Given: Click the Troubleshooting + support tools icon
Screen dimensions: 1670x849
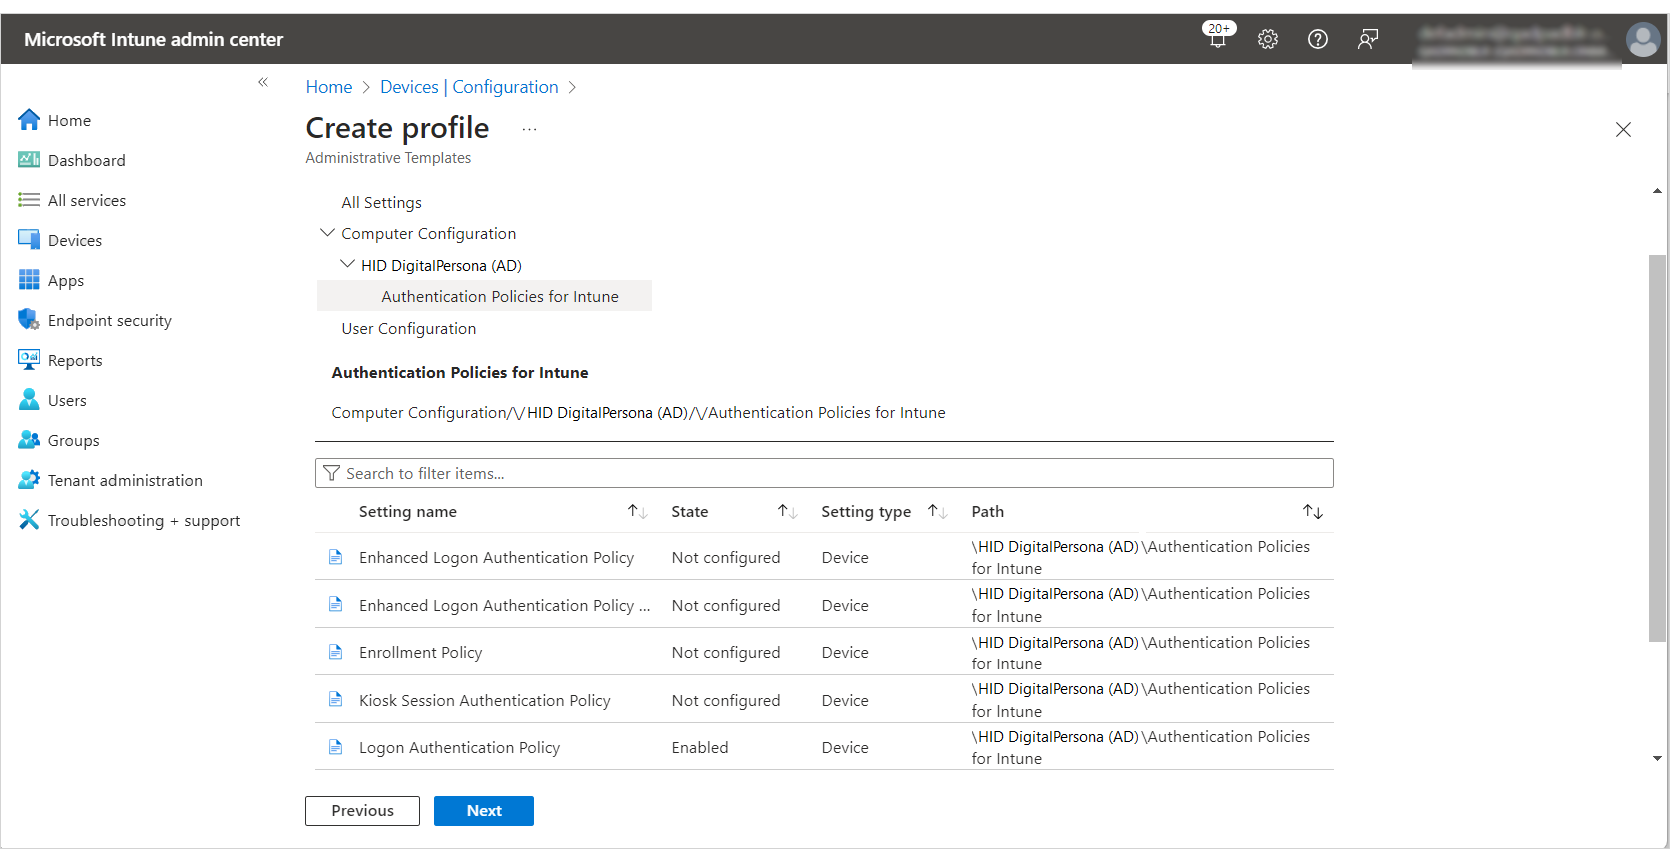Looking at the screenshot, I should (29, 520).
